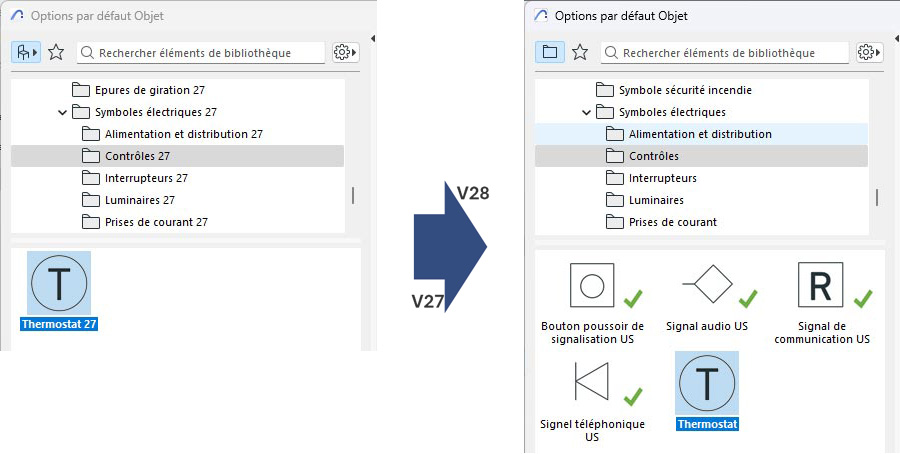Image resolution: width=900 pixels, height=454 pixels.
Task: Select the Bouton poussoir de signalisation US symbol
Action: tap(592, 285)
